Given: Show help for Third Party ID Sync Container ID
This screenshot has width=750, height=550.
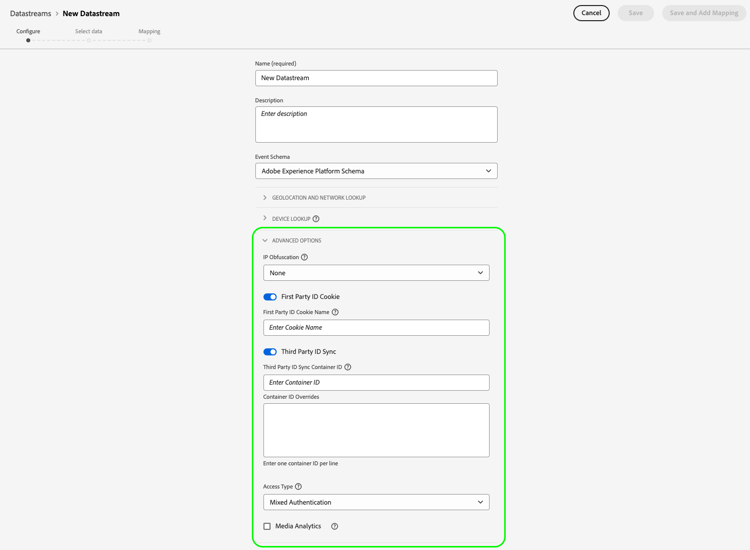Looking at the screenshot, I should coord(348,367).
